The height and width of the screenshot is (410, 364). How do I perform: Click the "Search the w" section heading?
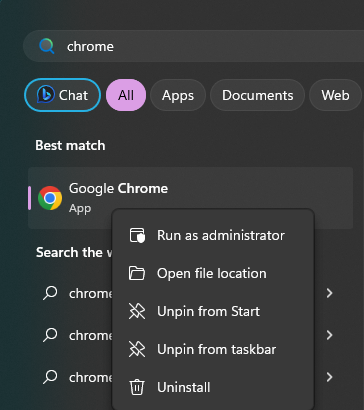(74, 252)
